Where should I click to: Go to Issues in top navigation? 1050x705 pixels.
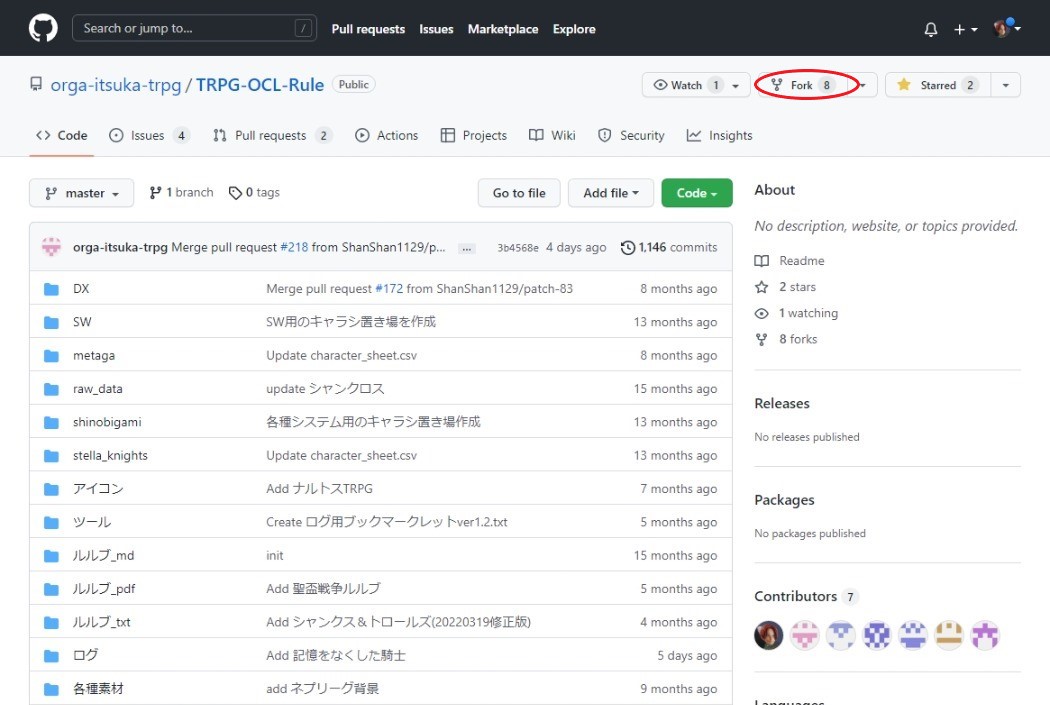(x=436, y=29)
